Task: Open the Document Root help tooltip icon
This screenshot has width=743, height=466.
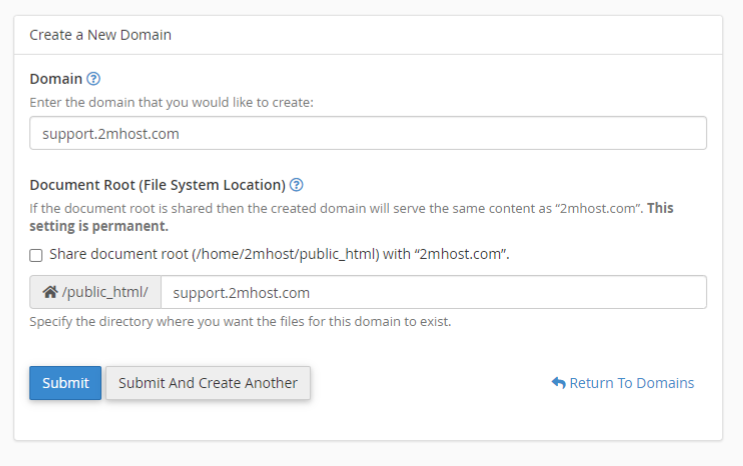Action: 296,185
